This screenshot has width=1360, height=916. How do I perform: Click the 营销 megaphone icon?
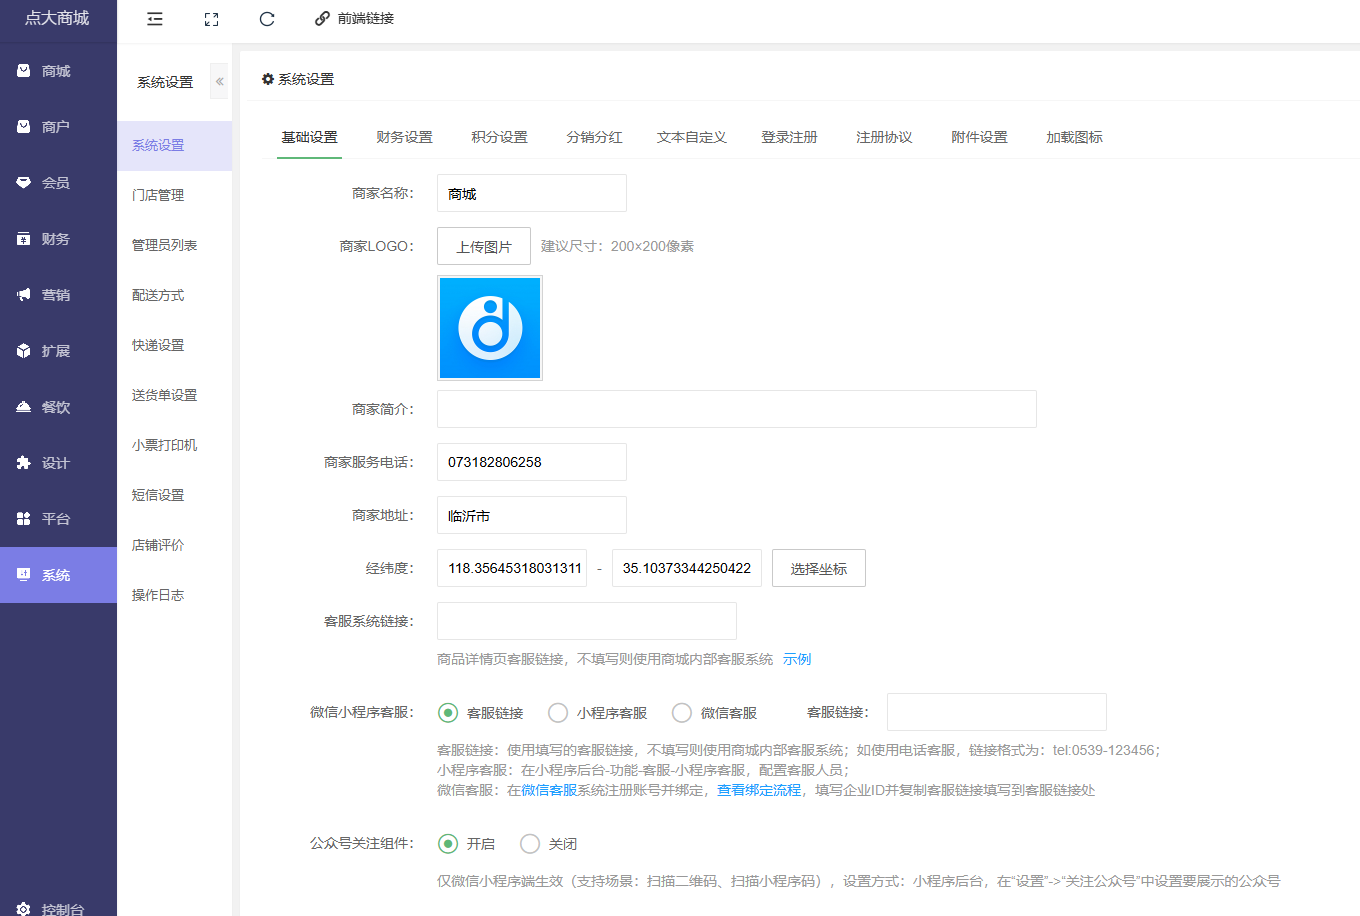(x=24, y=295)
